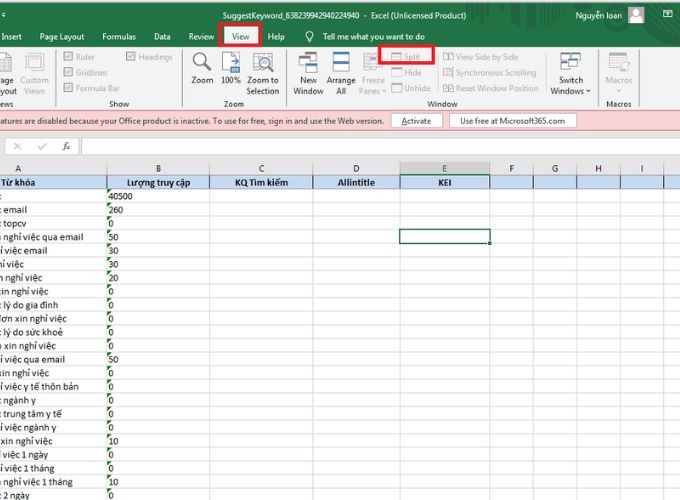Click in the formula bar input
The height and width of the screenshot is (500, 680).
(x=380, y=147)
